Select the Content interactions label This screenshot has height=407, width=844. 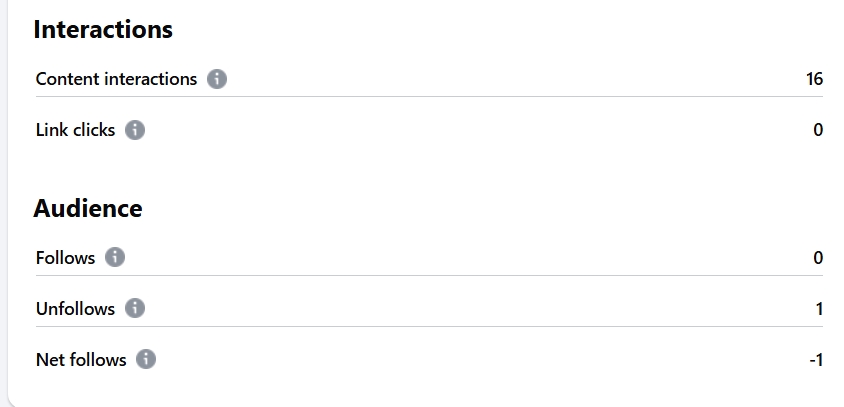pyautogui.click(x=116, y=79)
